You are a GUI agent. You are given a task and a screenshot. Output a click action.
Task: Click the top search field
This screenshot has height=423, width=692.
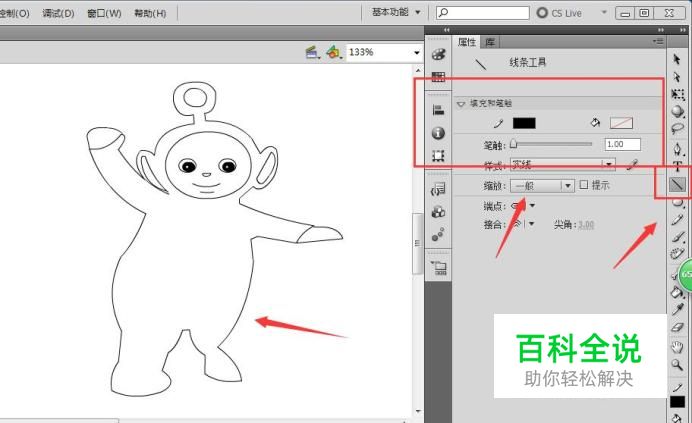pos(483,13)
